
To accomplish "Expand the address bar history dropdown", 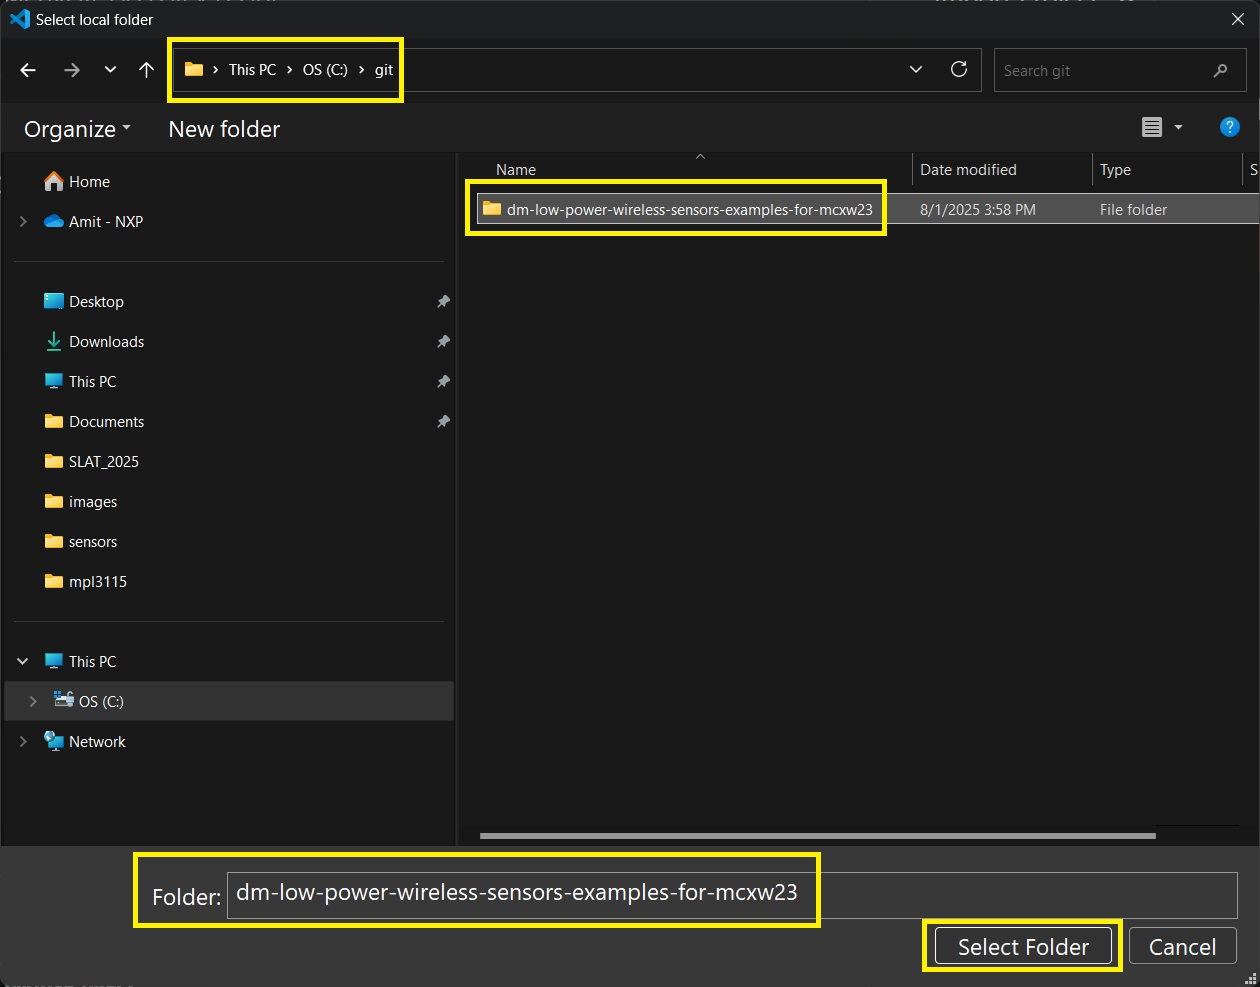I will (x=915, y=70).
